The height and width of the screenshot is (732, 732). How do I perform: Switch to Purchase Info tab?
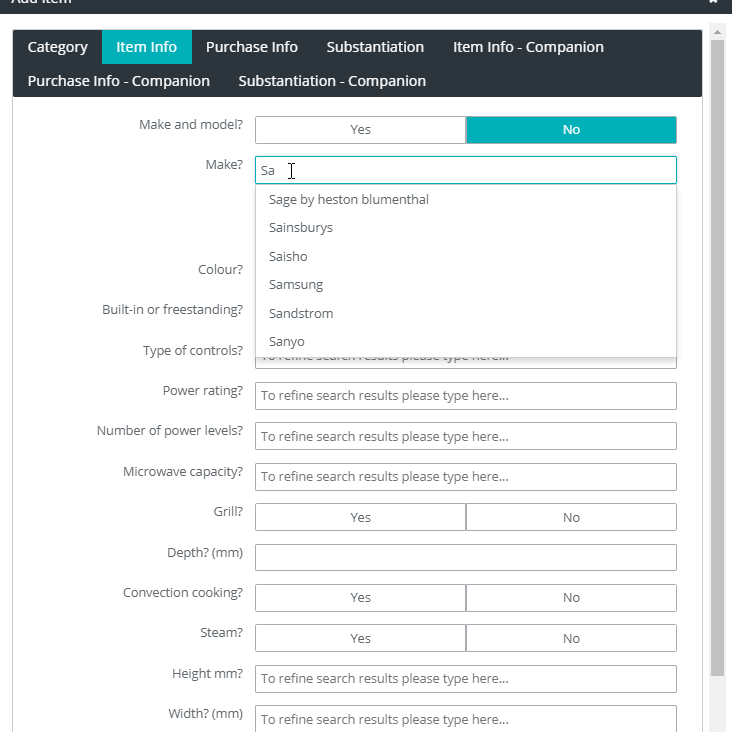[252, 47]
